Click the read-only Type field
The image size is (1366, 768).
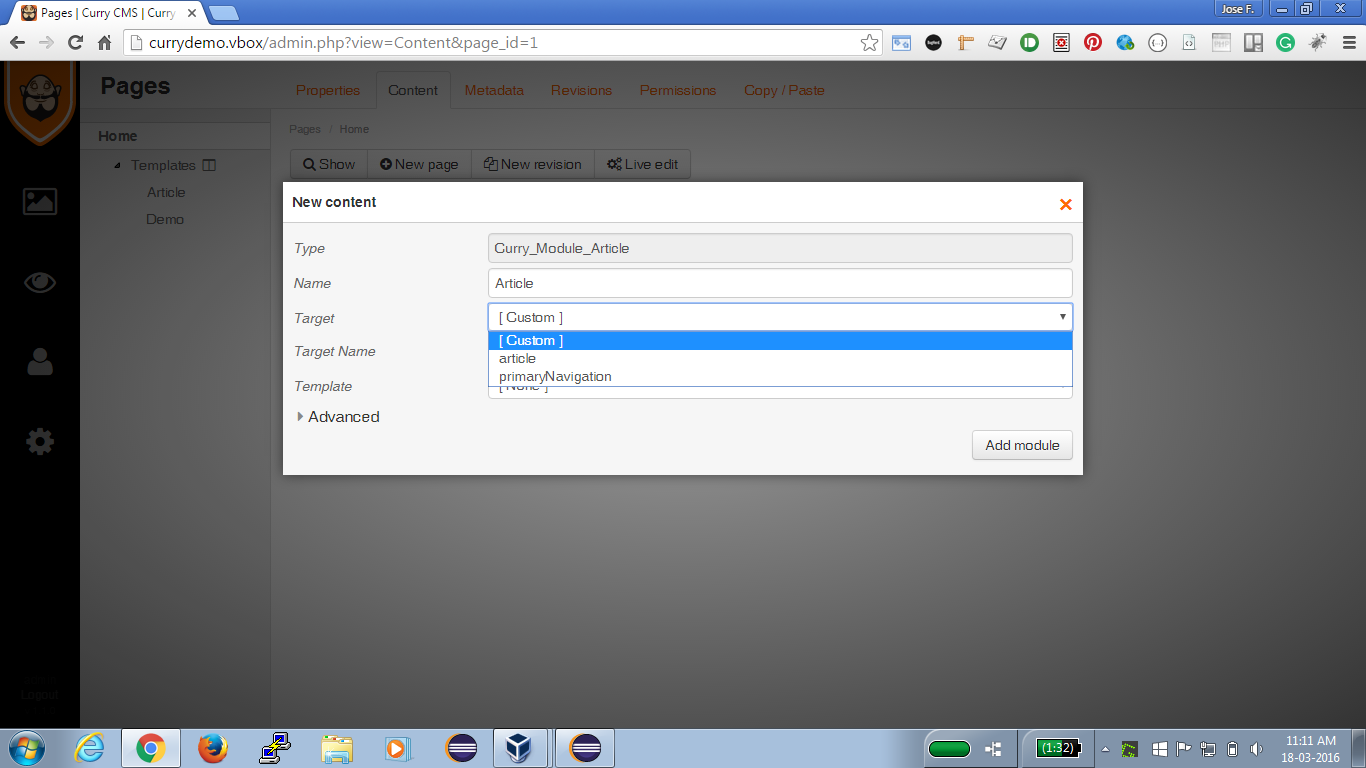click(780, 248)
